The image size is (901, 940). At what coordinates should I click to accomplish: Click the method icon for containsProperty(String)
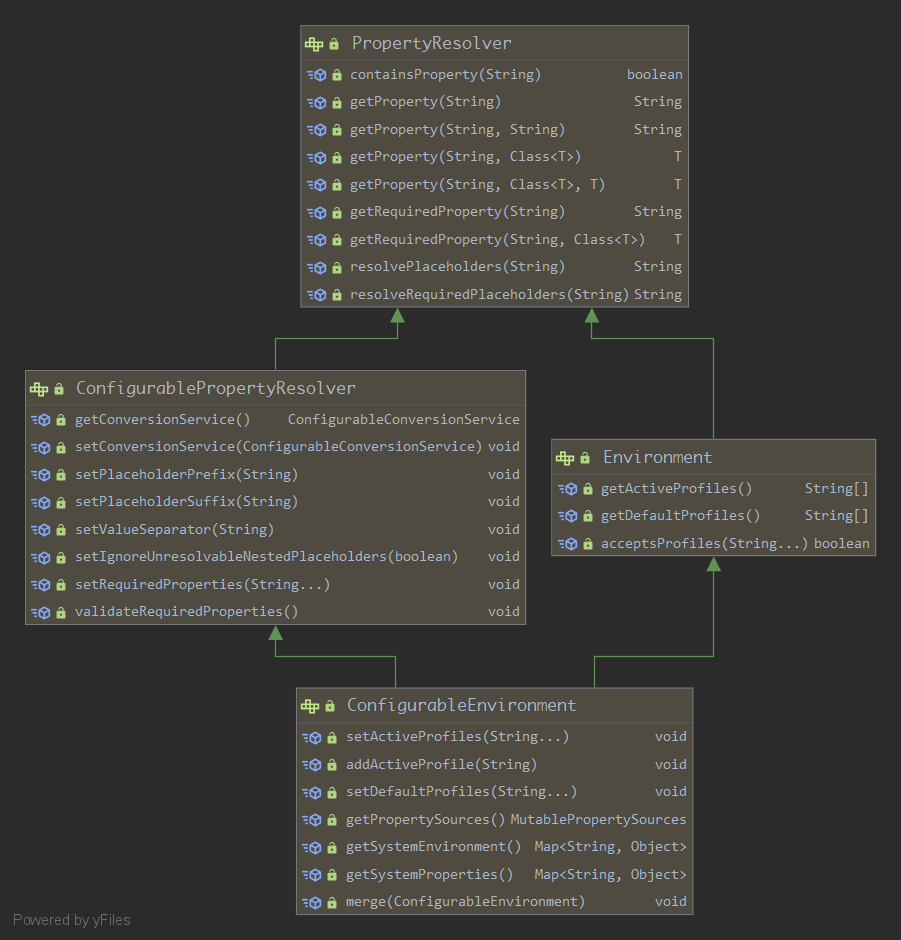pyautogui.click(x=317, y=75)
